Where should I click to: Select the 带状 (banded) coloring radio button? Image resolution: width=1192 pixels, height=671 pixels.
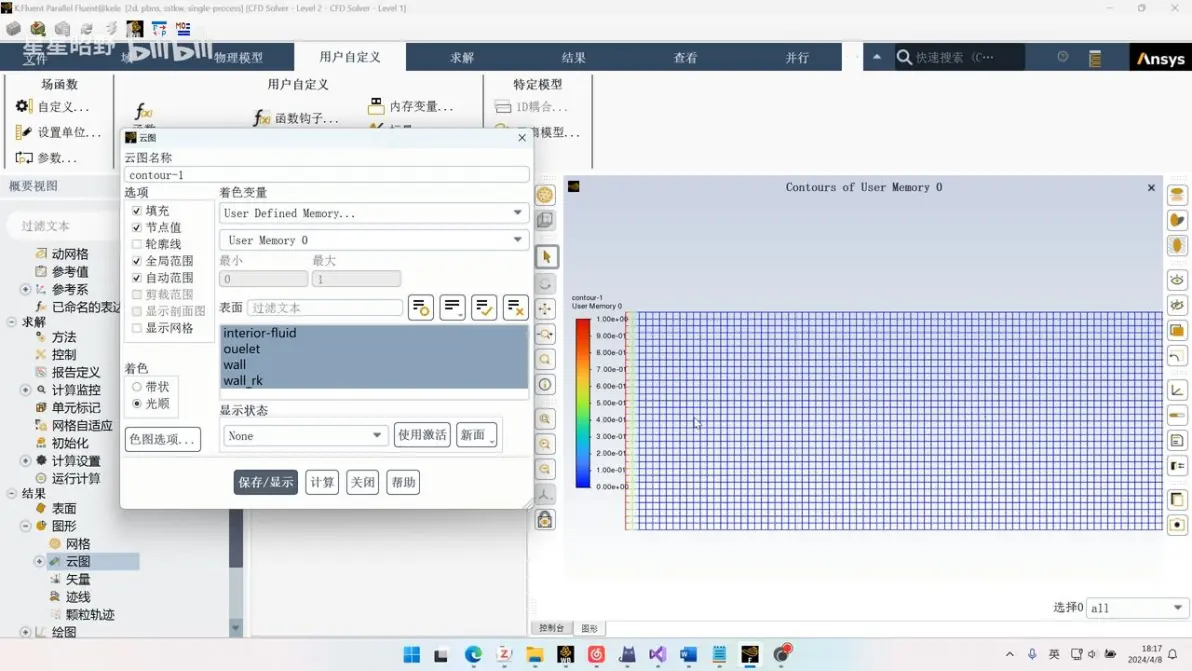point(137,387)
